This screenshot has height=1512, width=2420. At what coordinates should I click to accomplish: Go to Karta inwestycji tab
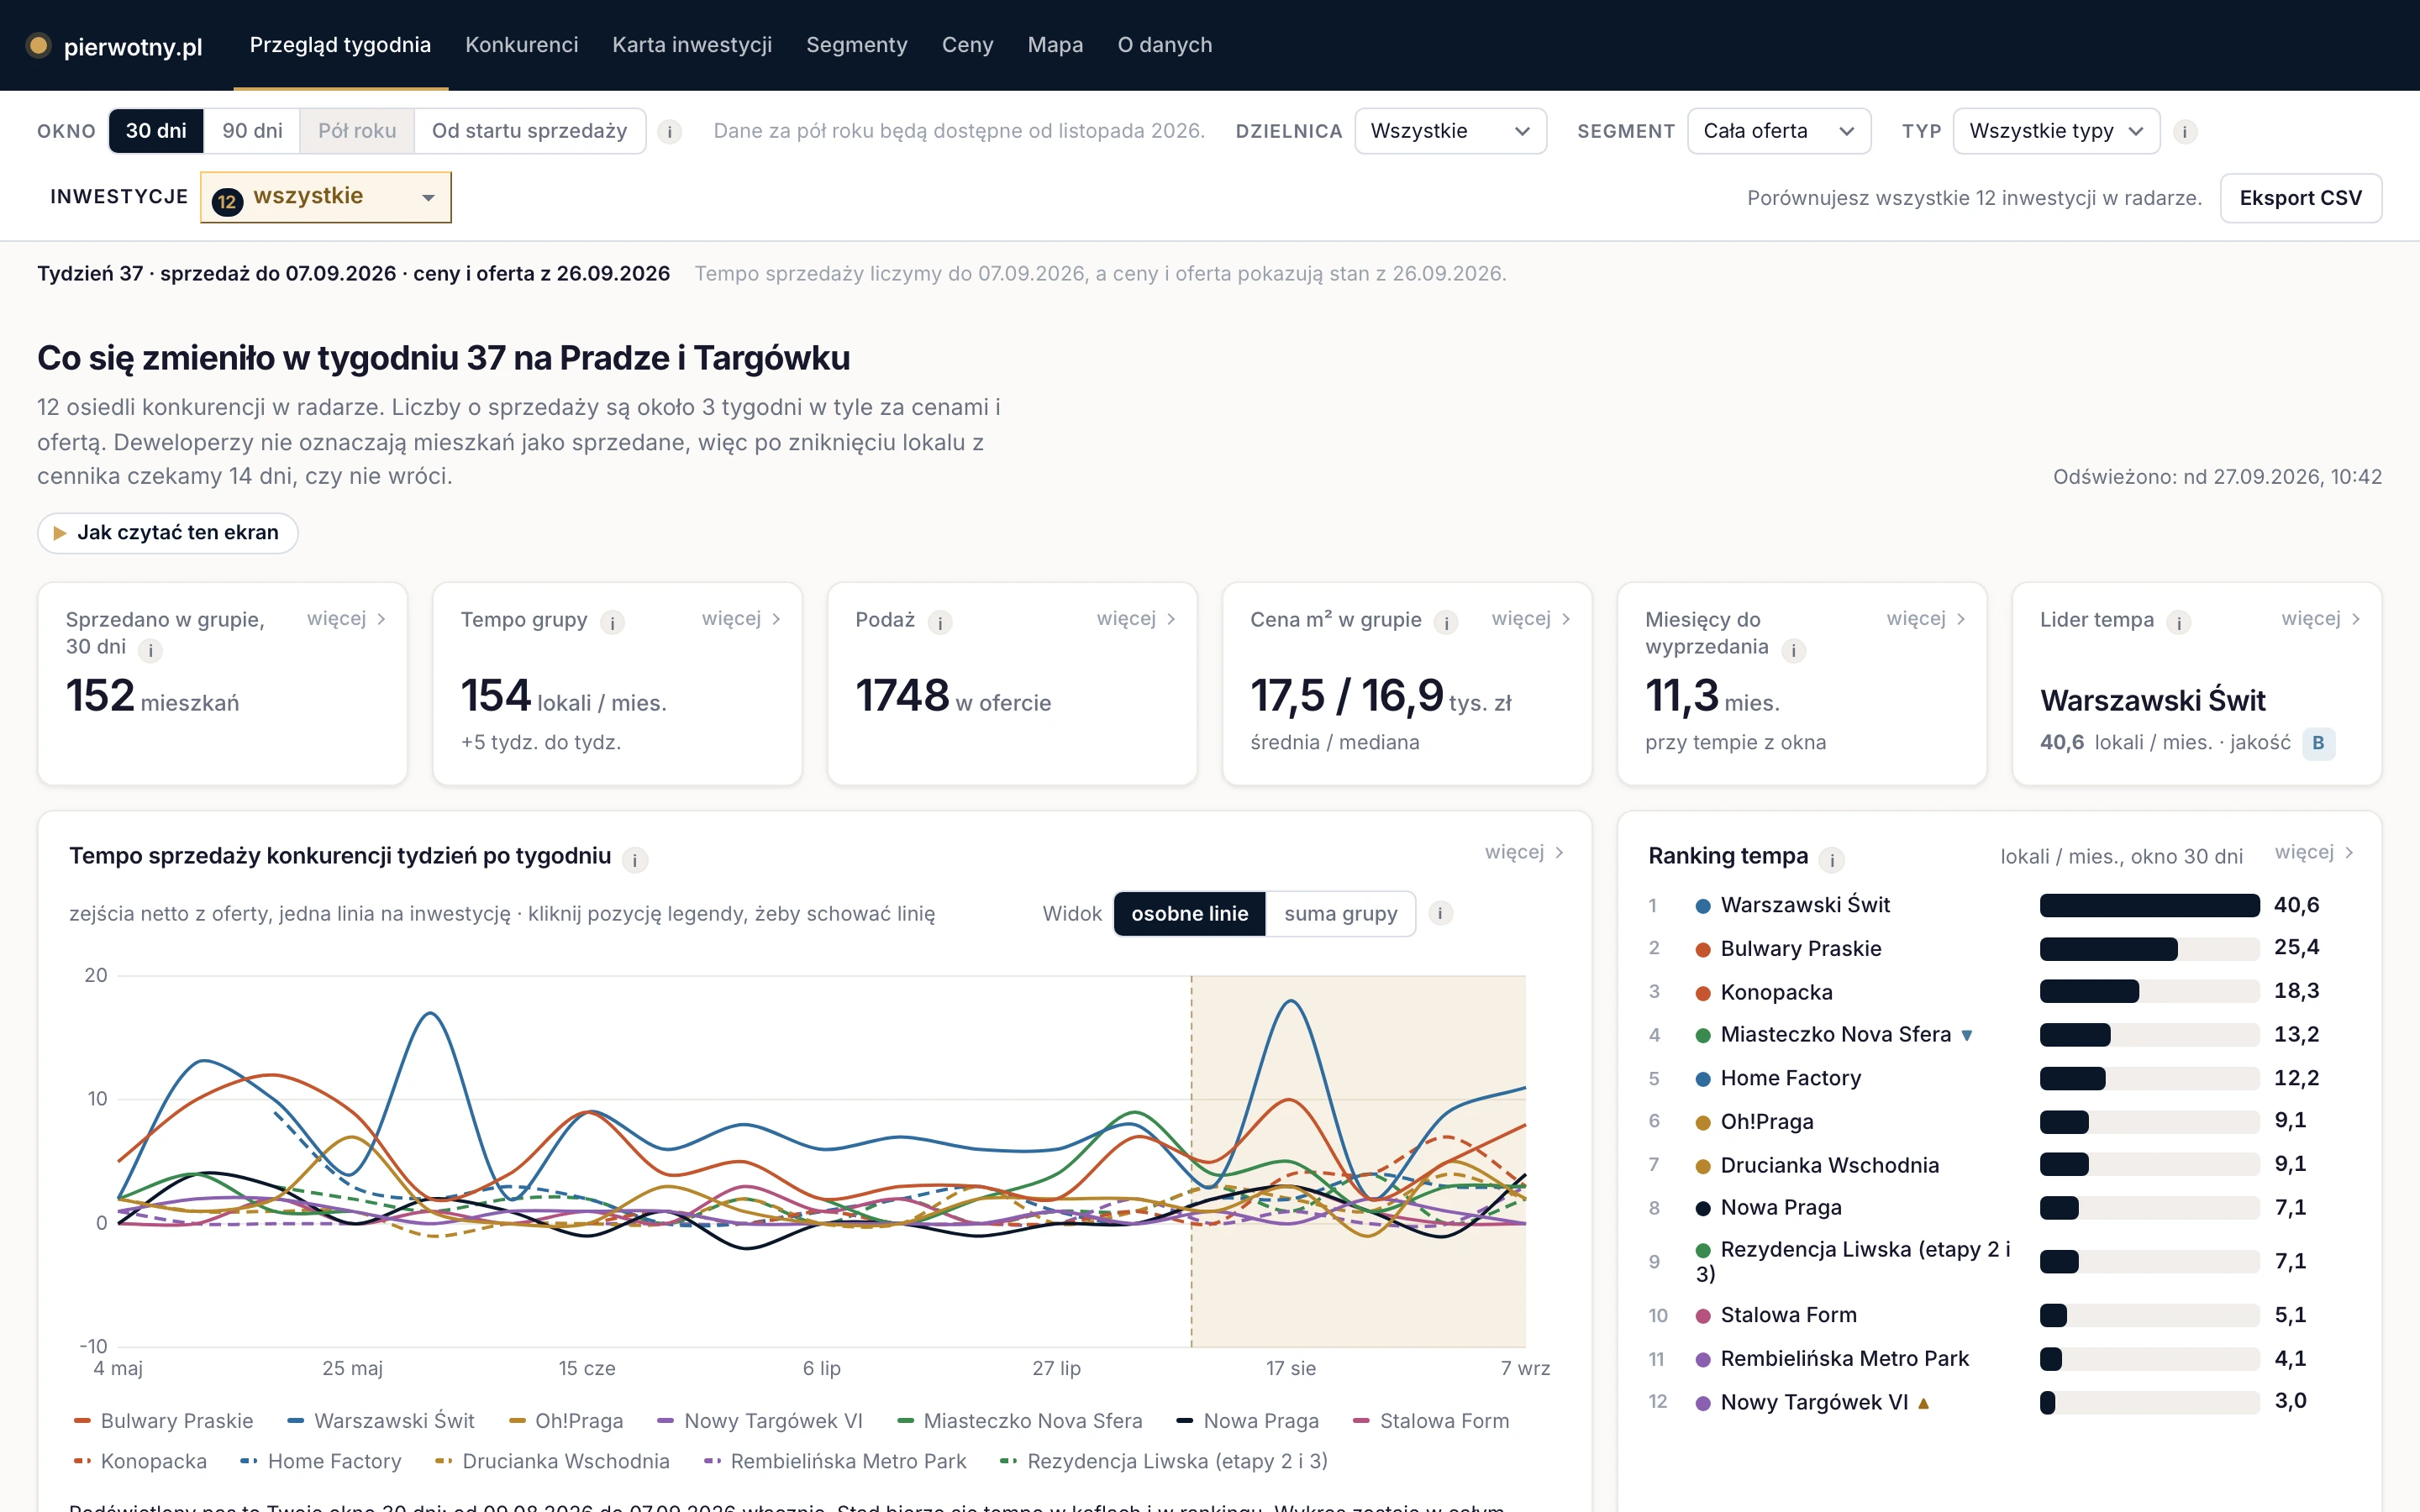(x=692, y=45)
